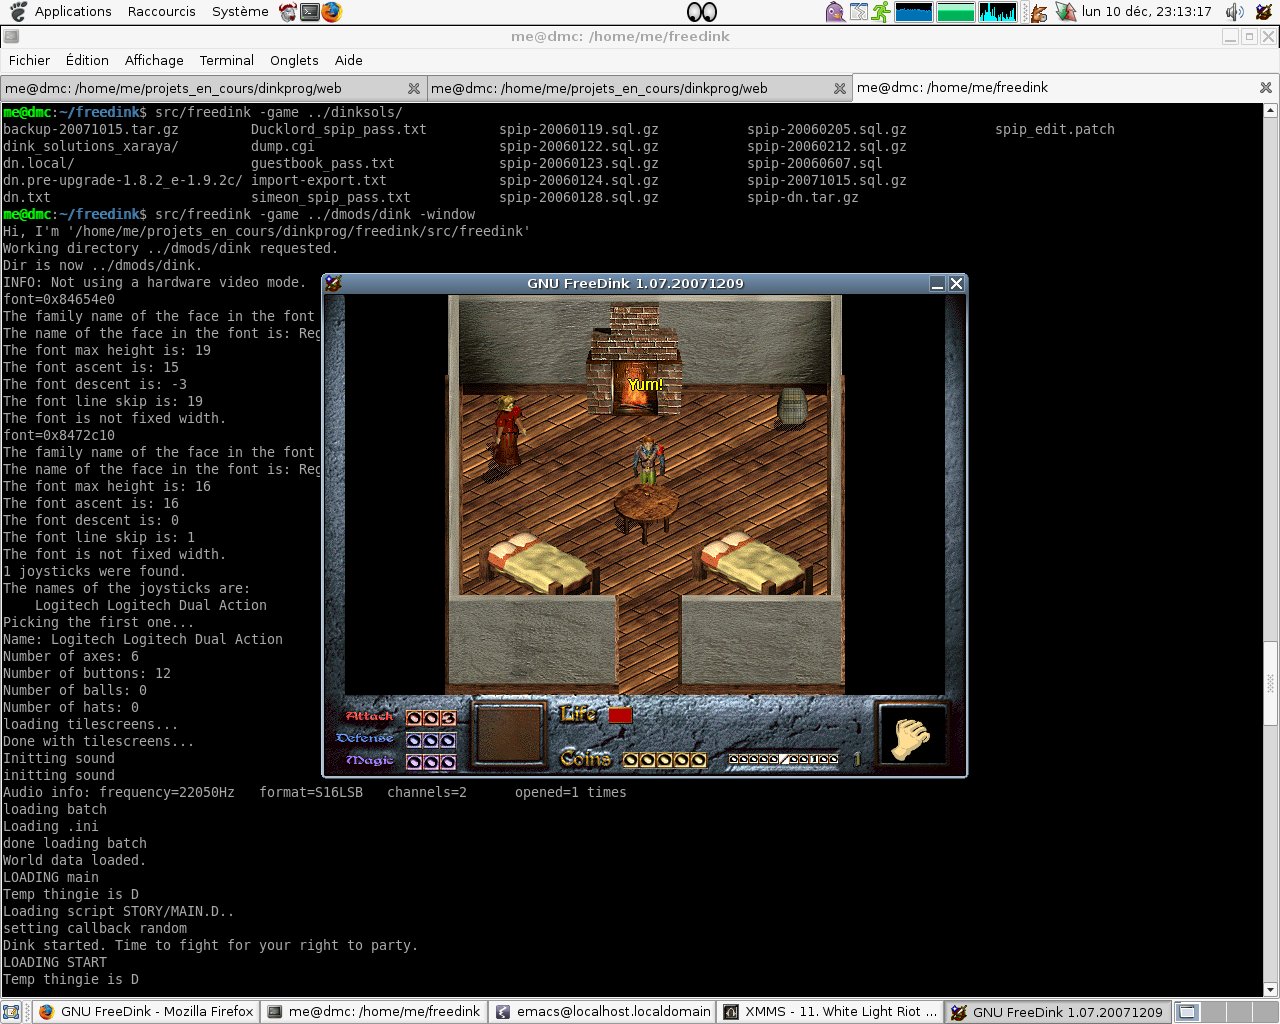Switch to emacs@localhost taskbar window
1280x1024 pixels.
(603, 1011)
